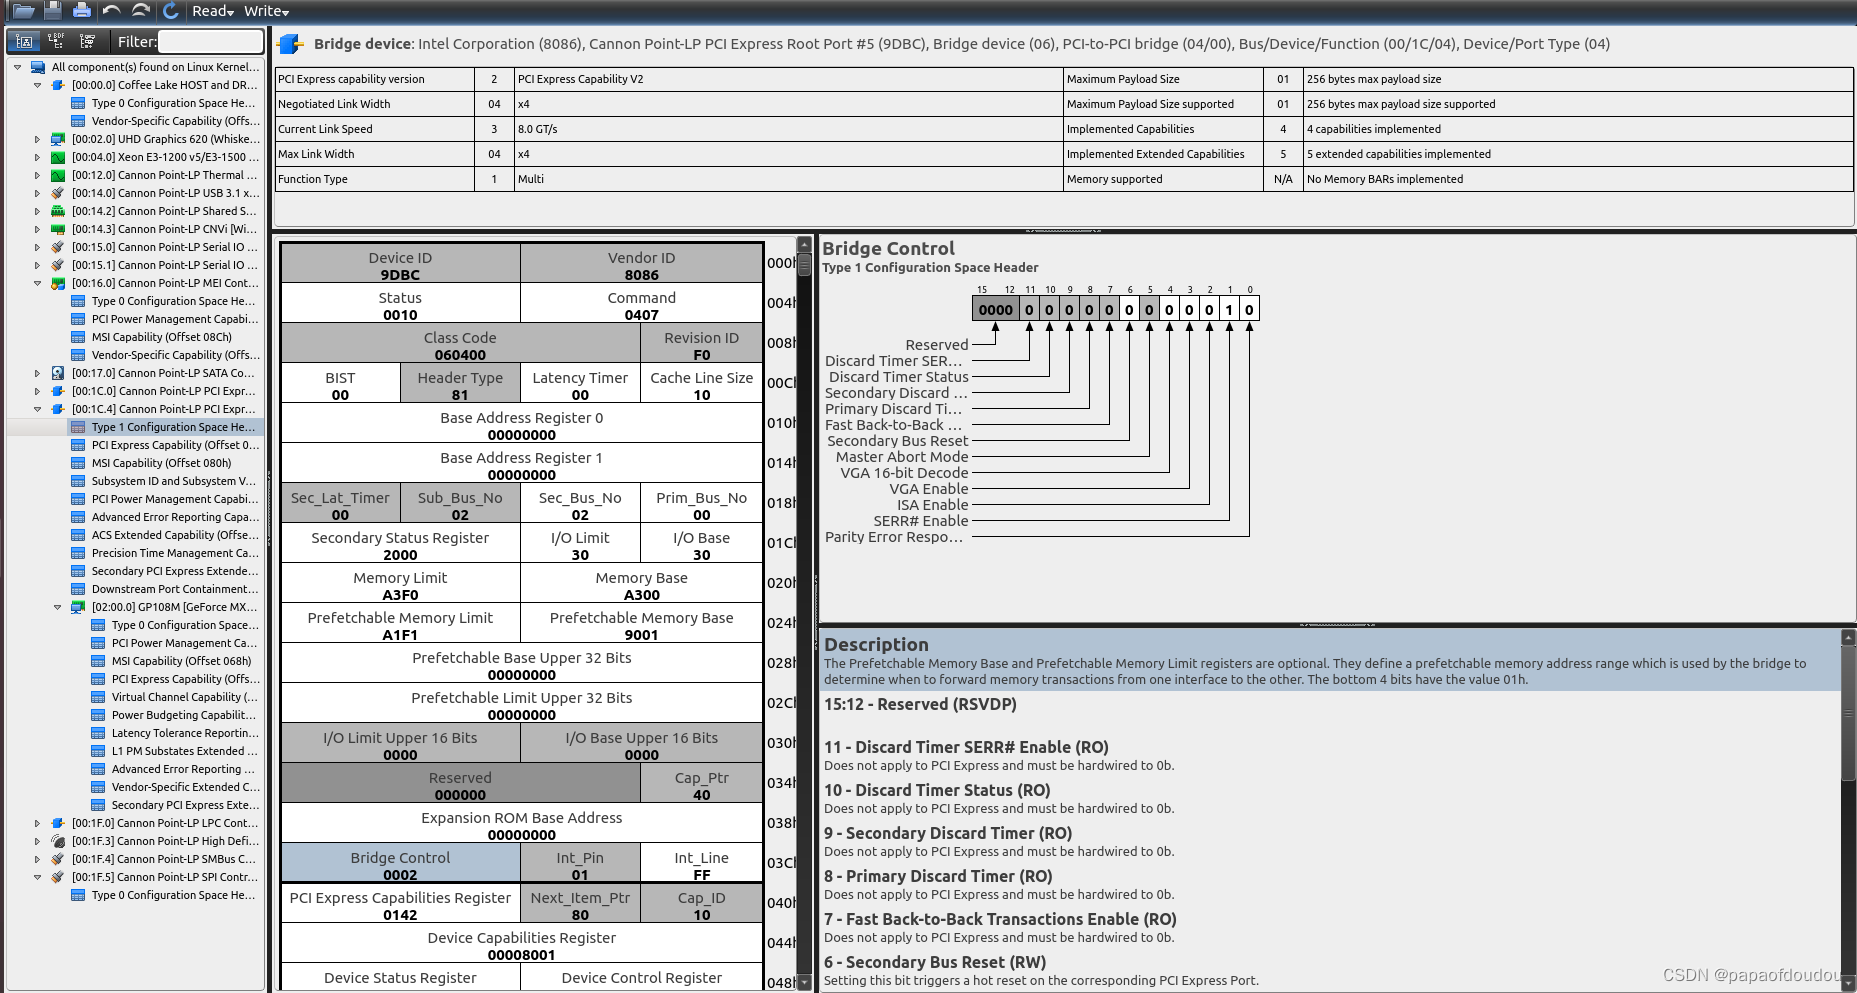The image size is (1857, 993).
Task: Click the table icon of MSI Capability (Offset 08Ch)
Action: 78,337
